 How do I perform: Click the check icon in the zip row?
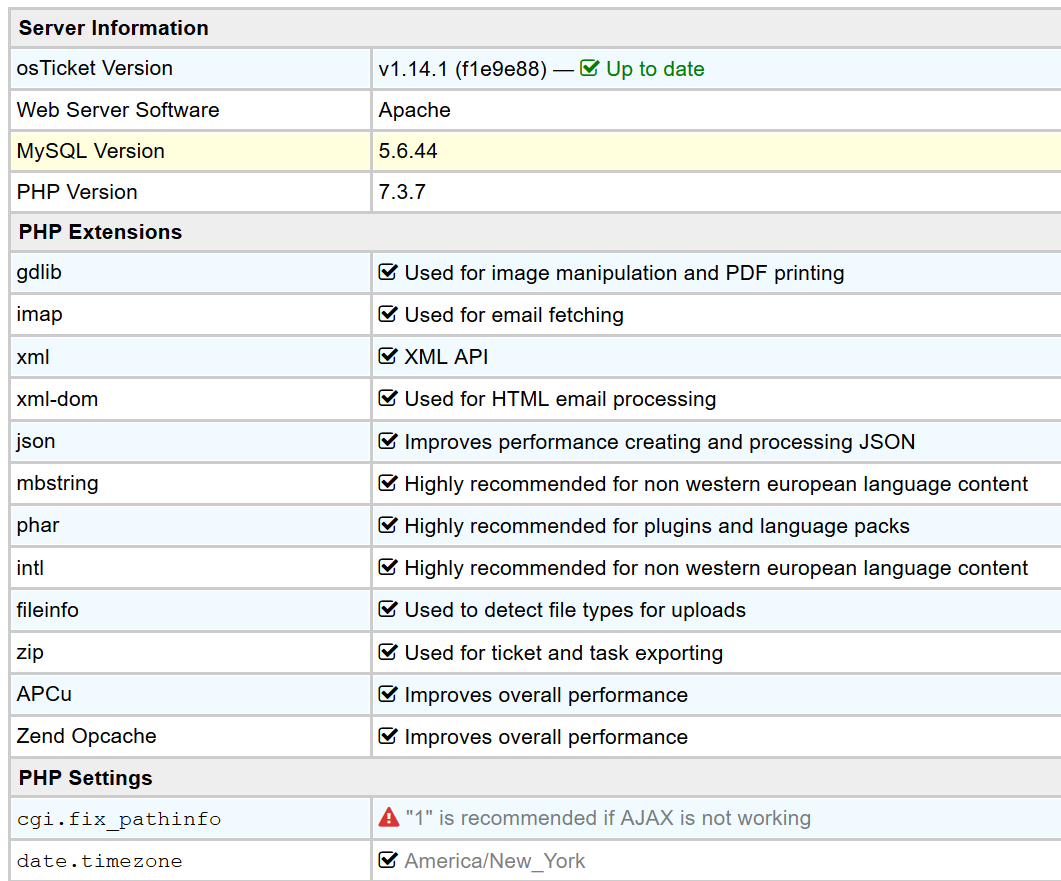pos(388,652)
